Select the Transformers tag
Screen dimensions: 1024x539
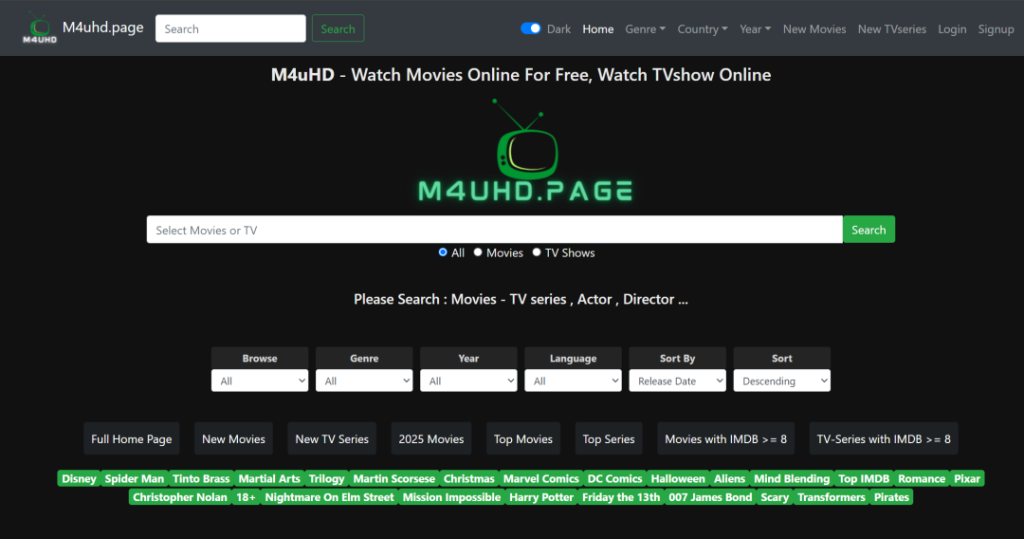(831, 497)
